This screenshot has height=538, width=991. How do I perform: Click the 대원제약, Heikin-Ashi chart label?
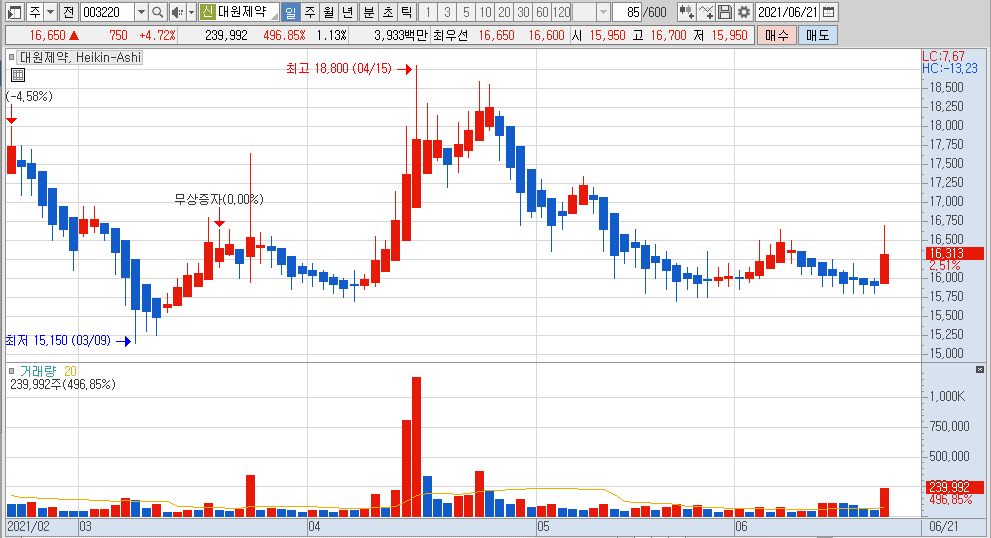click(x=80, y=58)
